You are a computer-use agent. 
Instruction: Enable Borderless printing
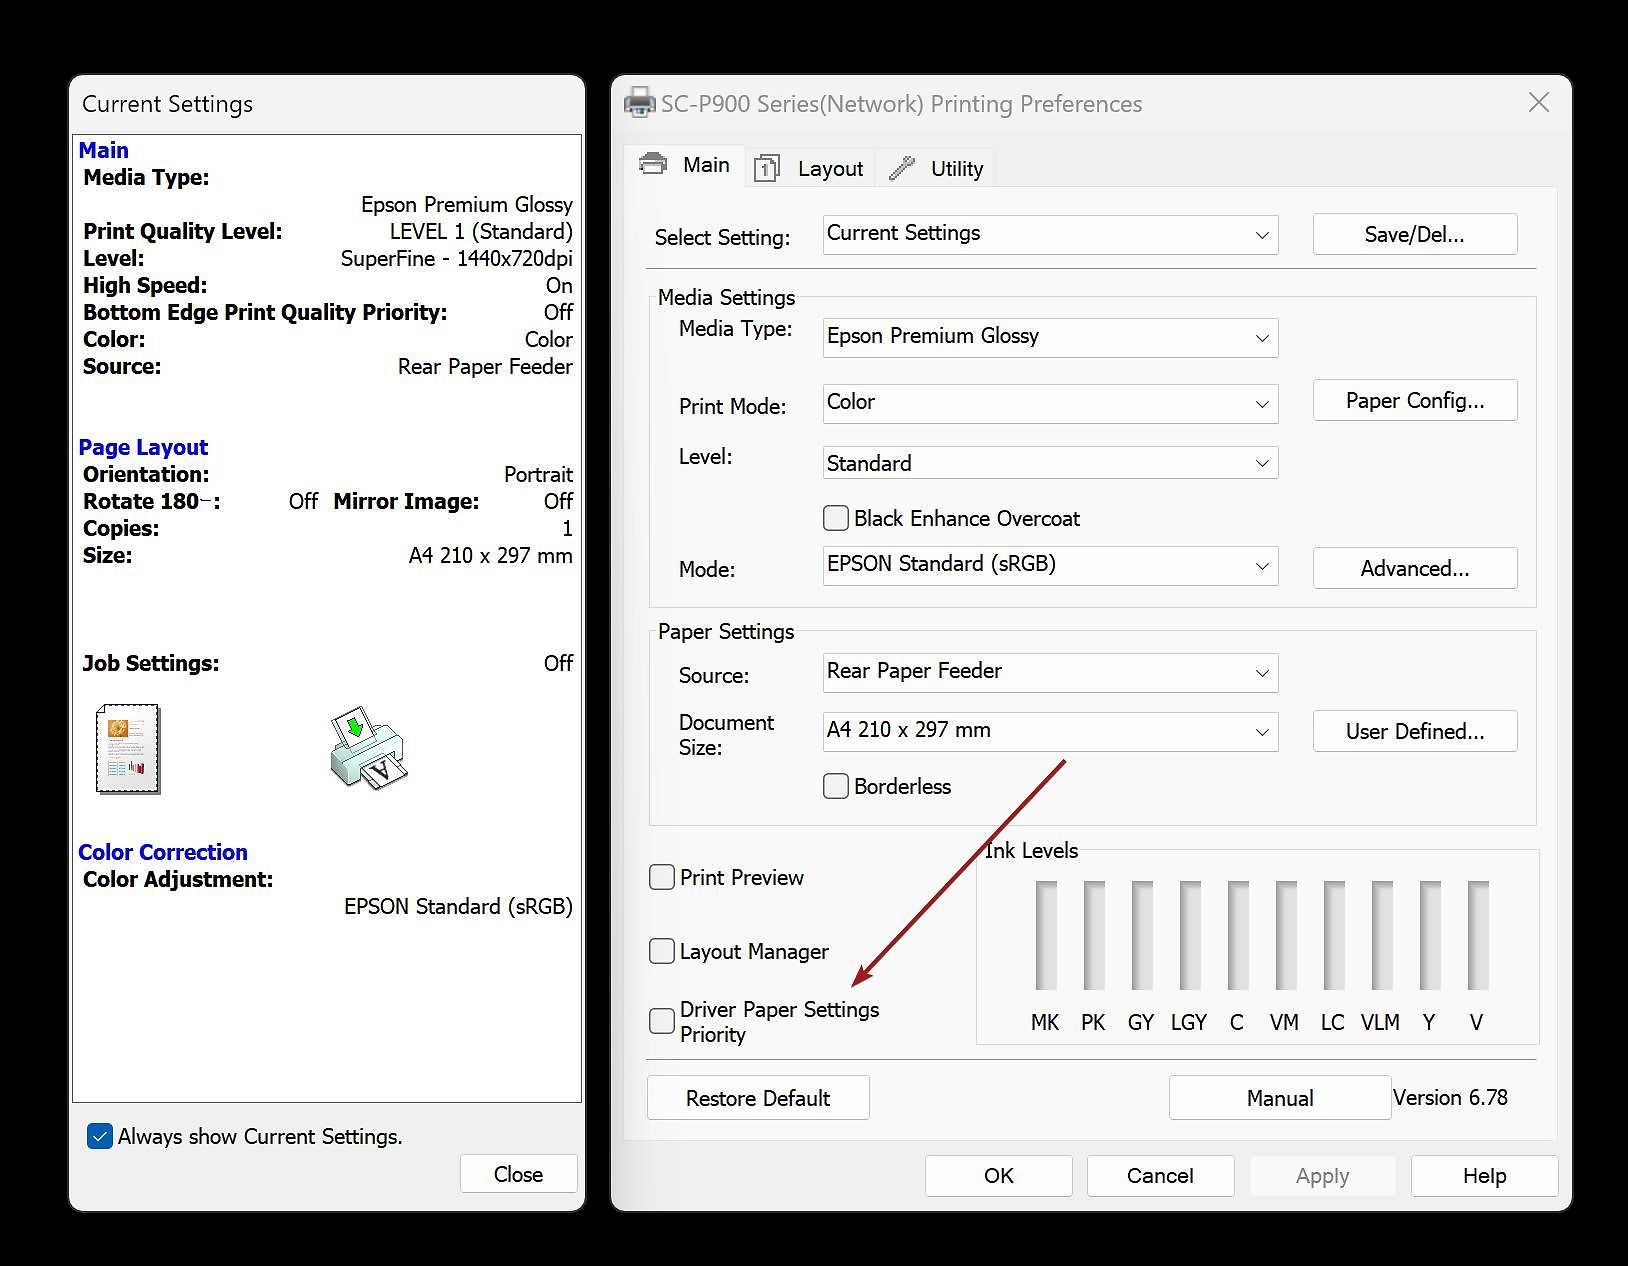coord(835,786)
